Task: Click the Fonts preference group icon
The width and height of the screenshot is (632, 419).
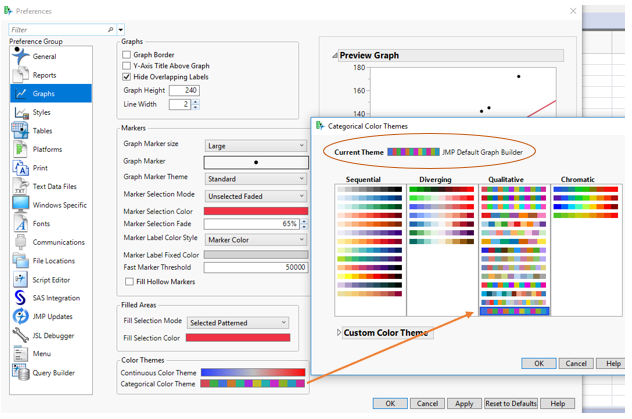Action: [21, 223]
